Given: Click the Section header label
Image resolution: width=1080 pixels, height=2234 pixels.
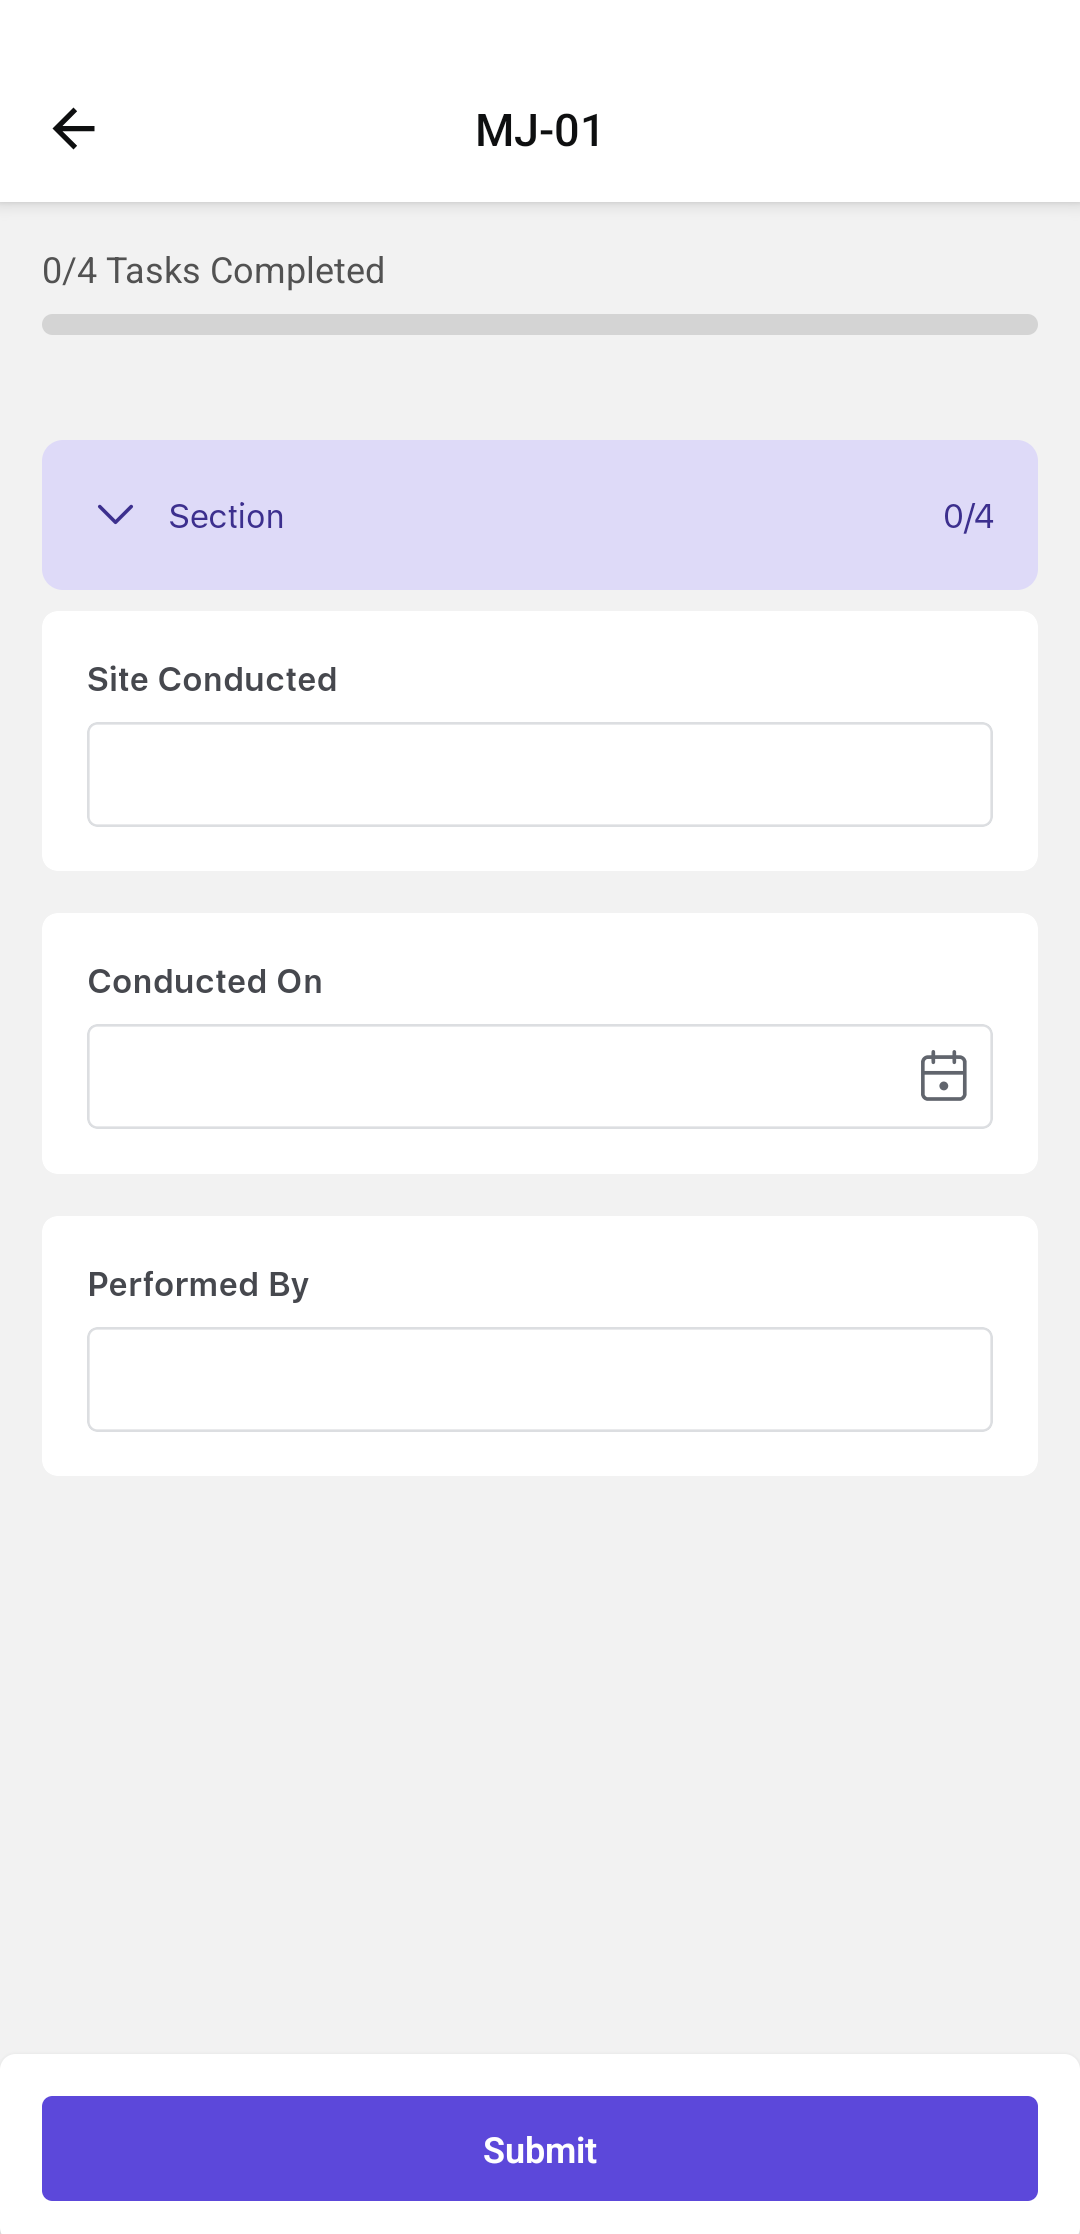Looking at the screenshot, I should pos(226,516).
